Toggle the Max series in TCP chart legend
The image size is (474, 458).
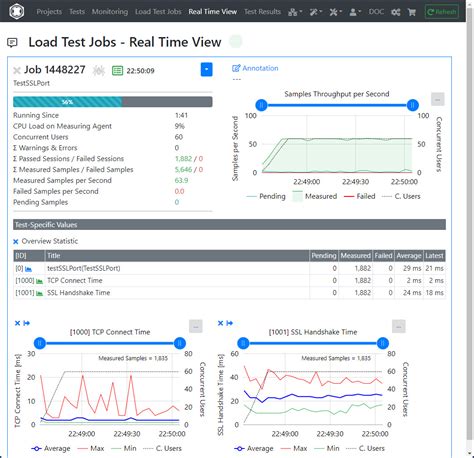[91, 448]
